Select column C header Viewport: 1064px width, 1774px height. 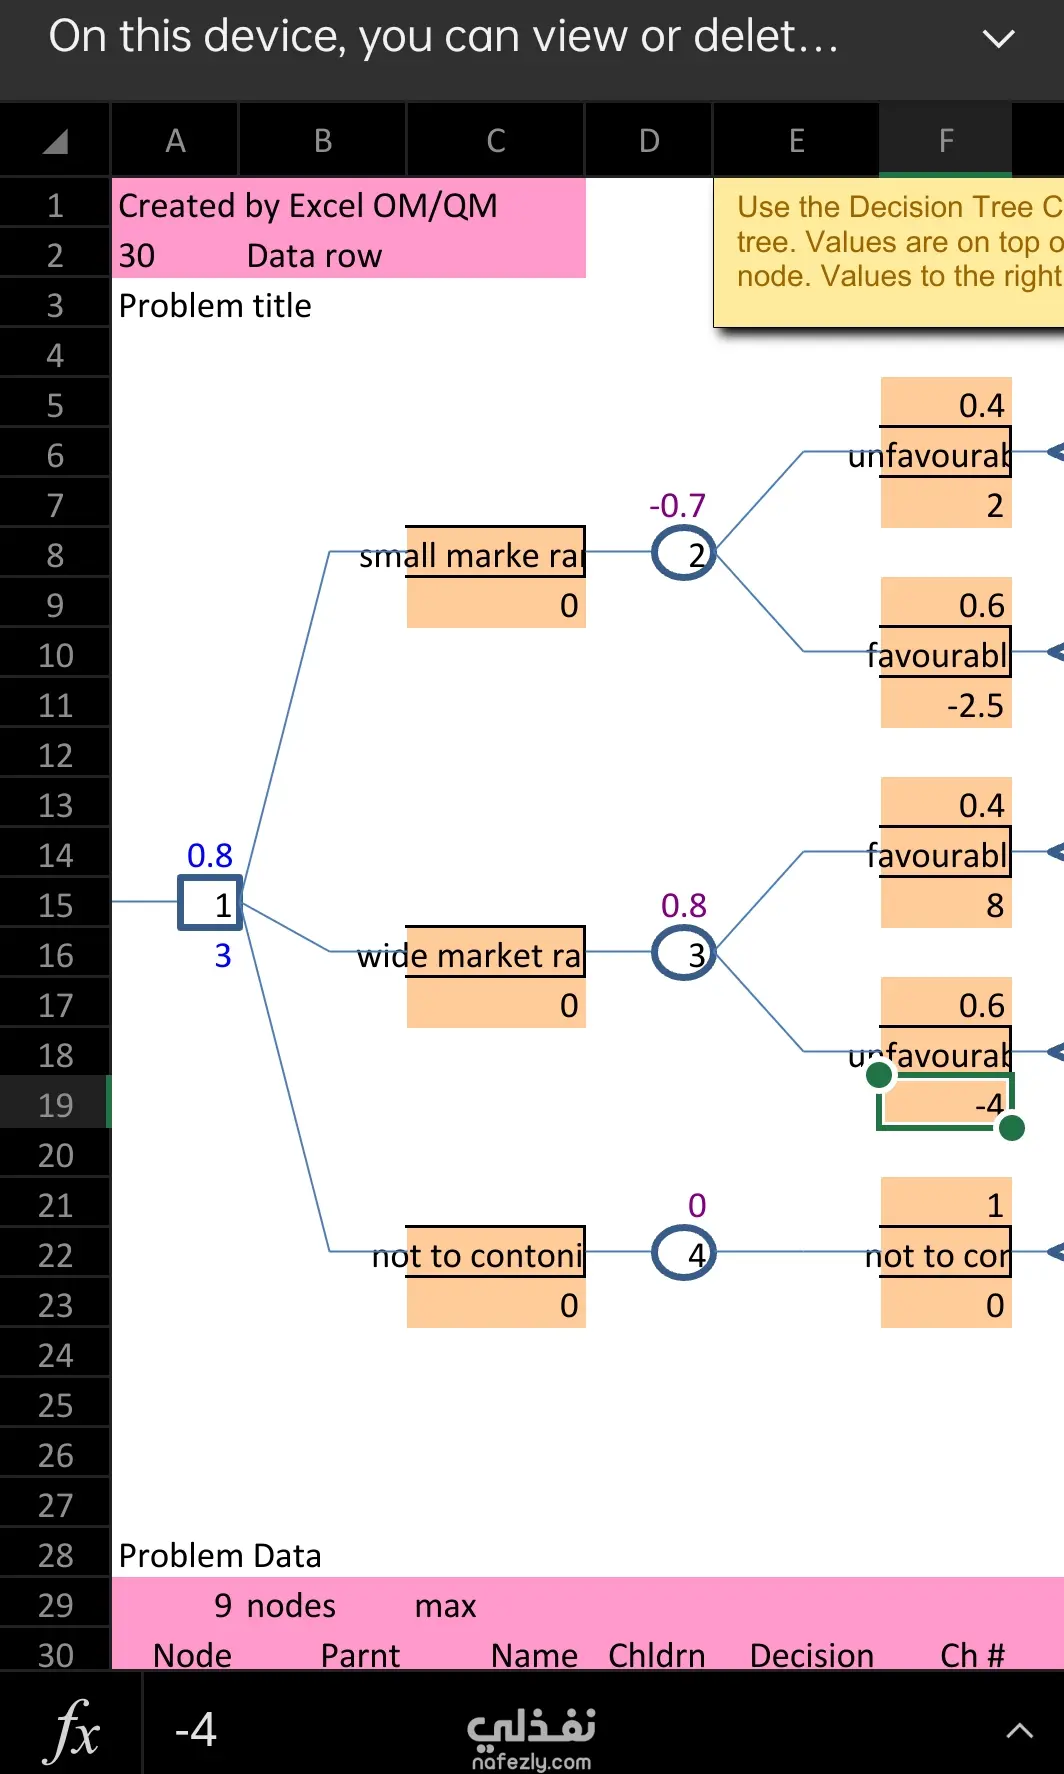(495, 141)
